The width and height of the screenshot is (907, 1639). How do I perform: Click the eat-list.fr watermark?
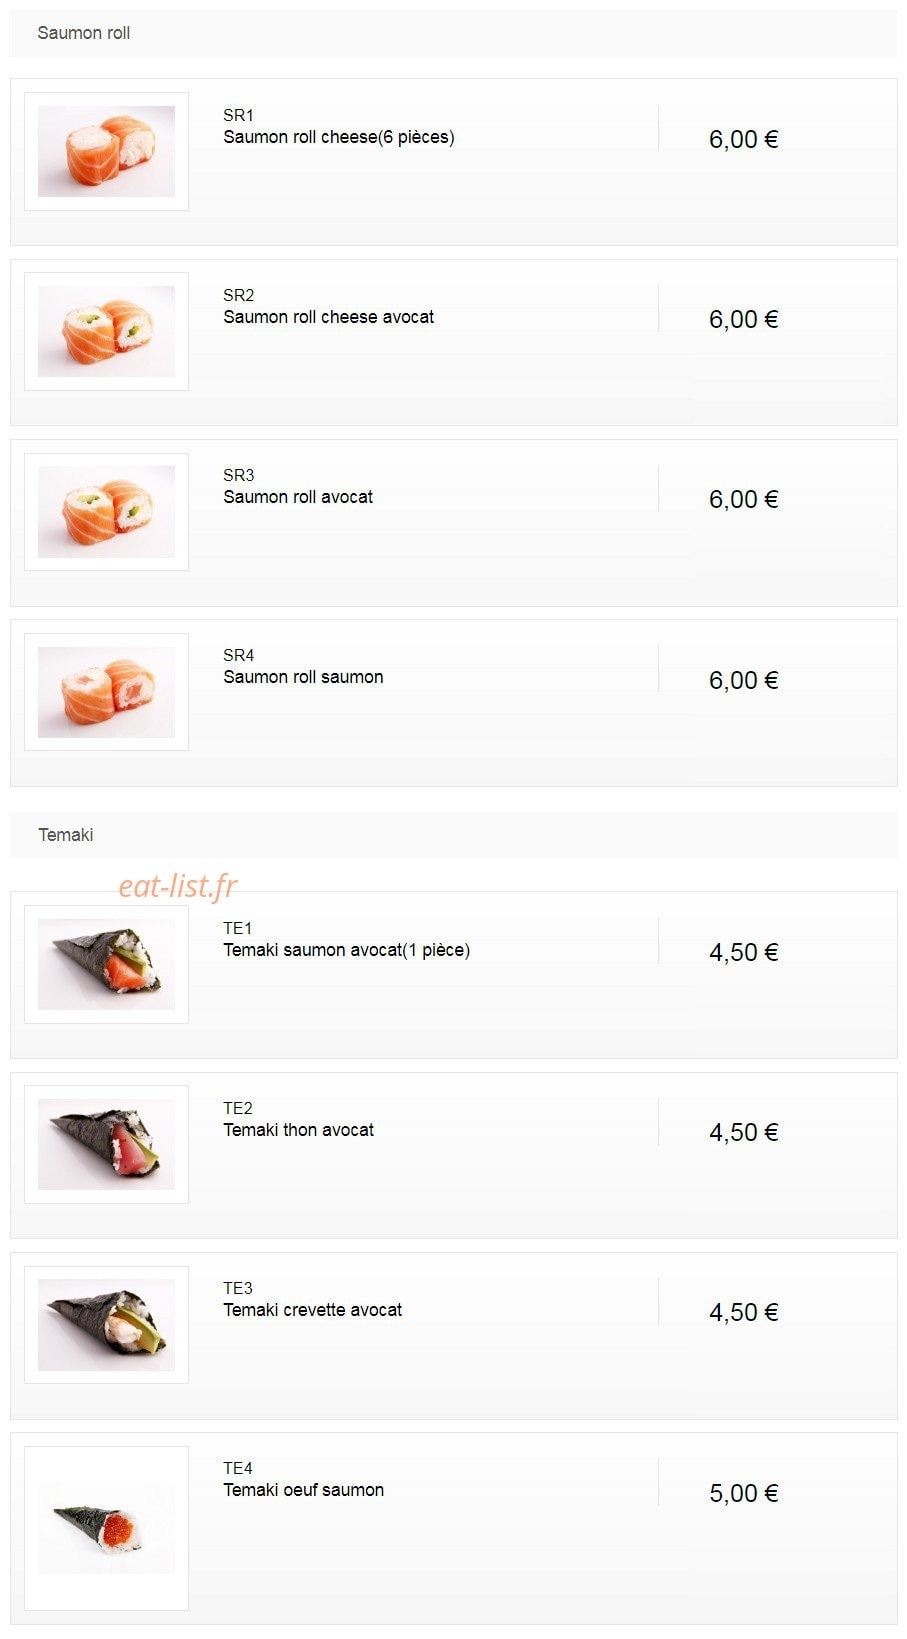click(178, 886)
